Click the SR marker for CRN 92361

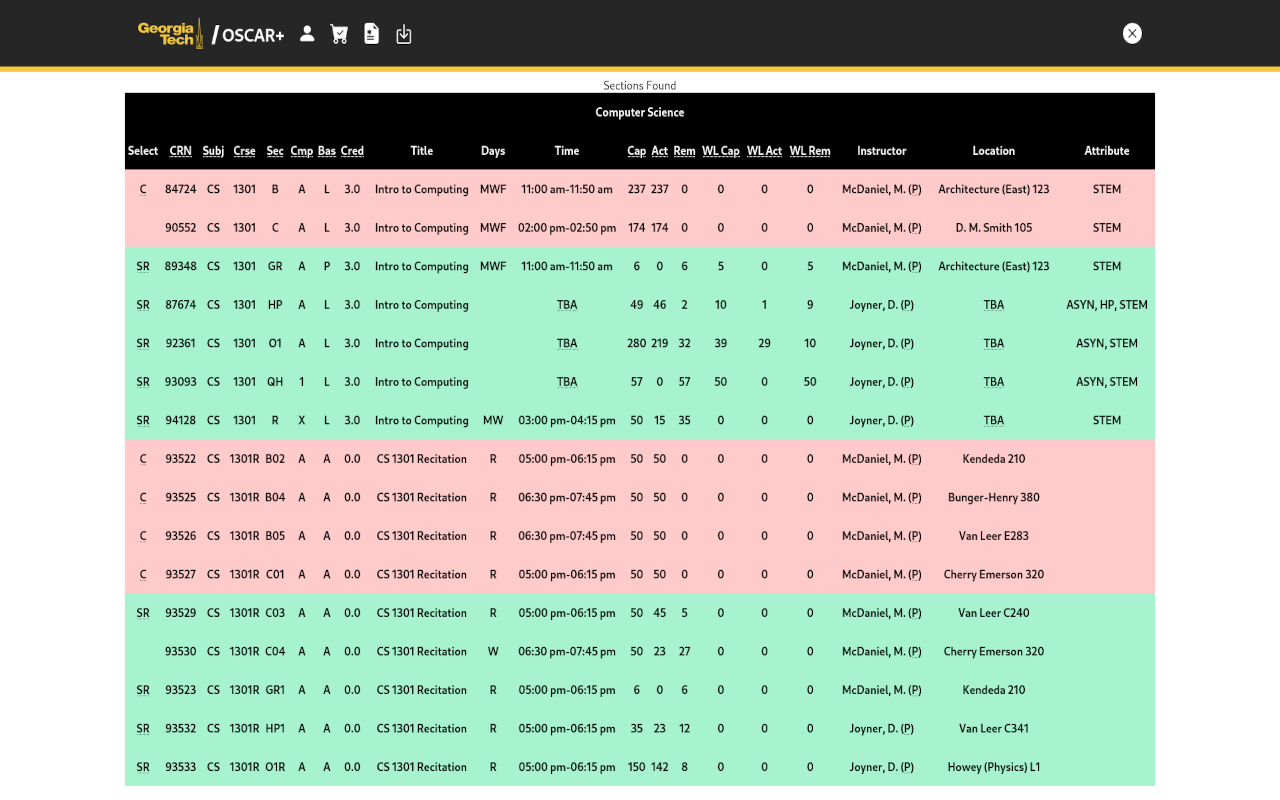(143, 343)
